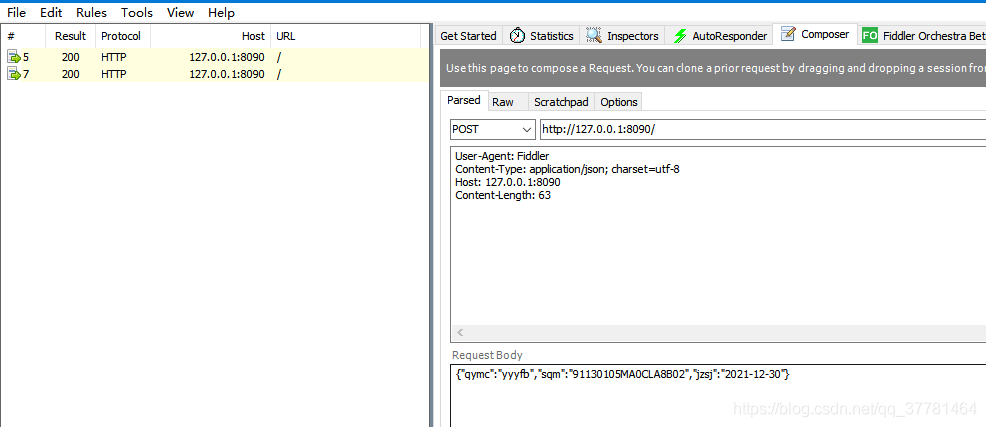Switch to the AutoResponder tab
The height and width of the screenshot is (427, 986).
coord(721,36)
